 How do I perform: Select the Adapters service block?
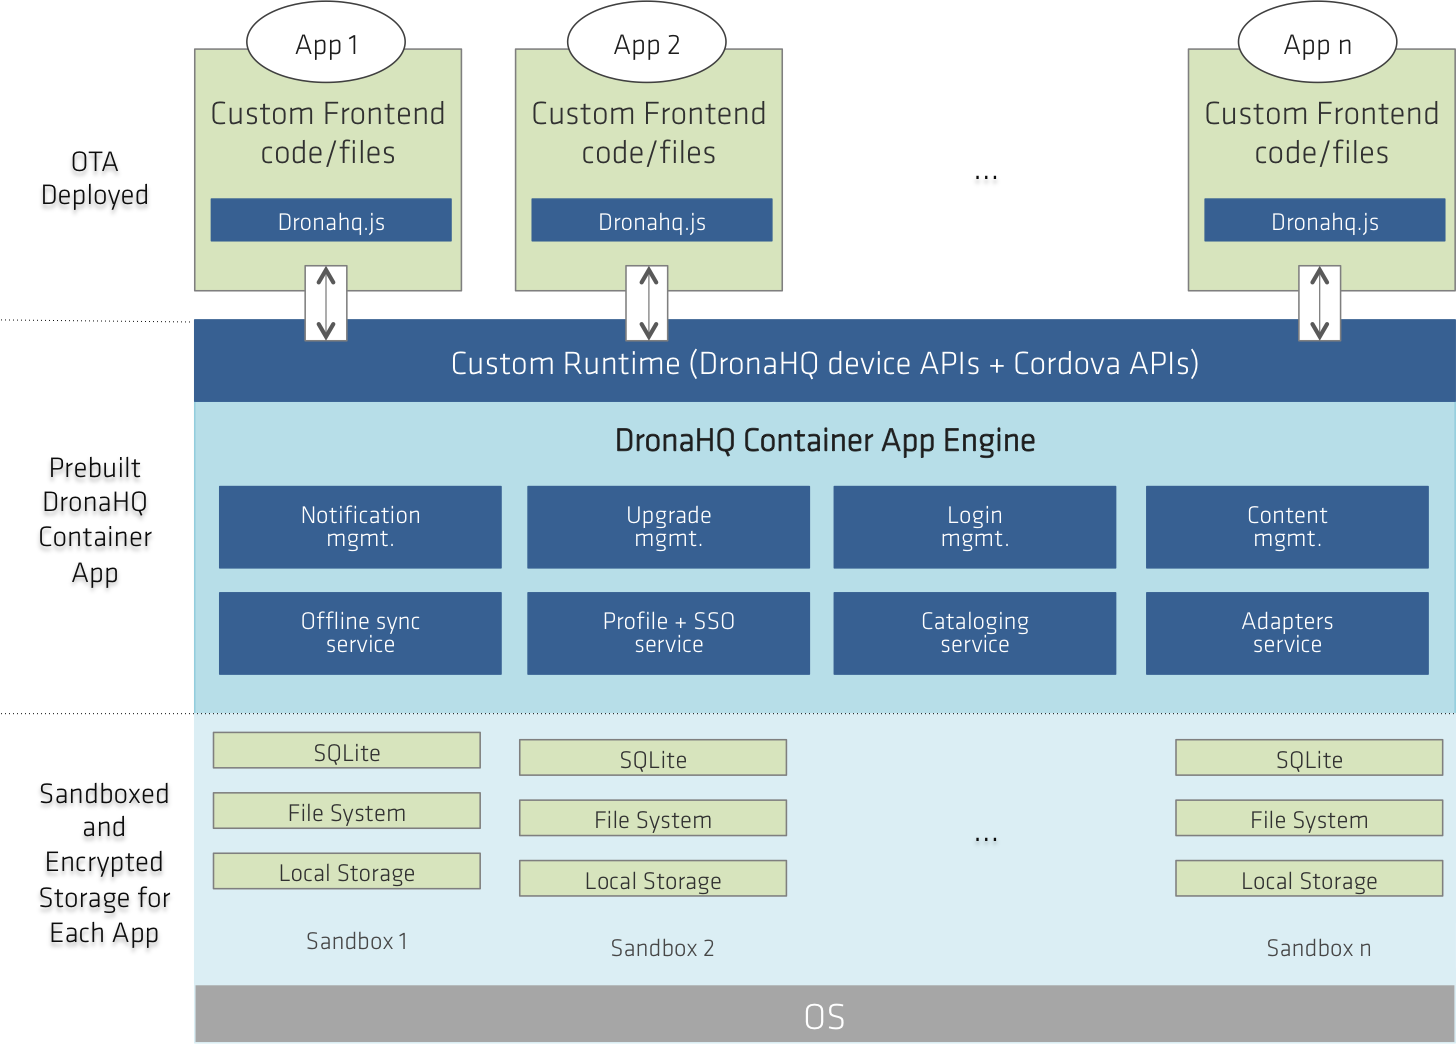click(x=1287, y=633)
